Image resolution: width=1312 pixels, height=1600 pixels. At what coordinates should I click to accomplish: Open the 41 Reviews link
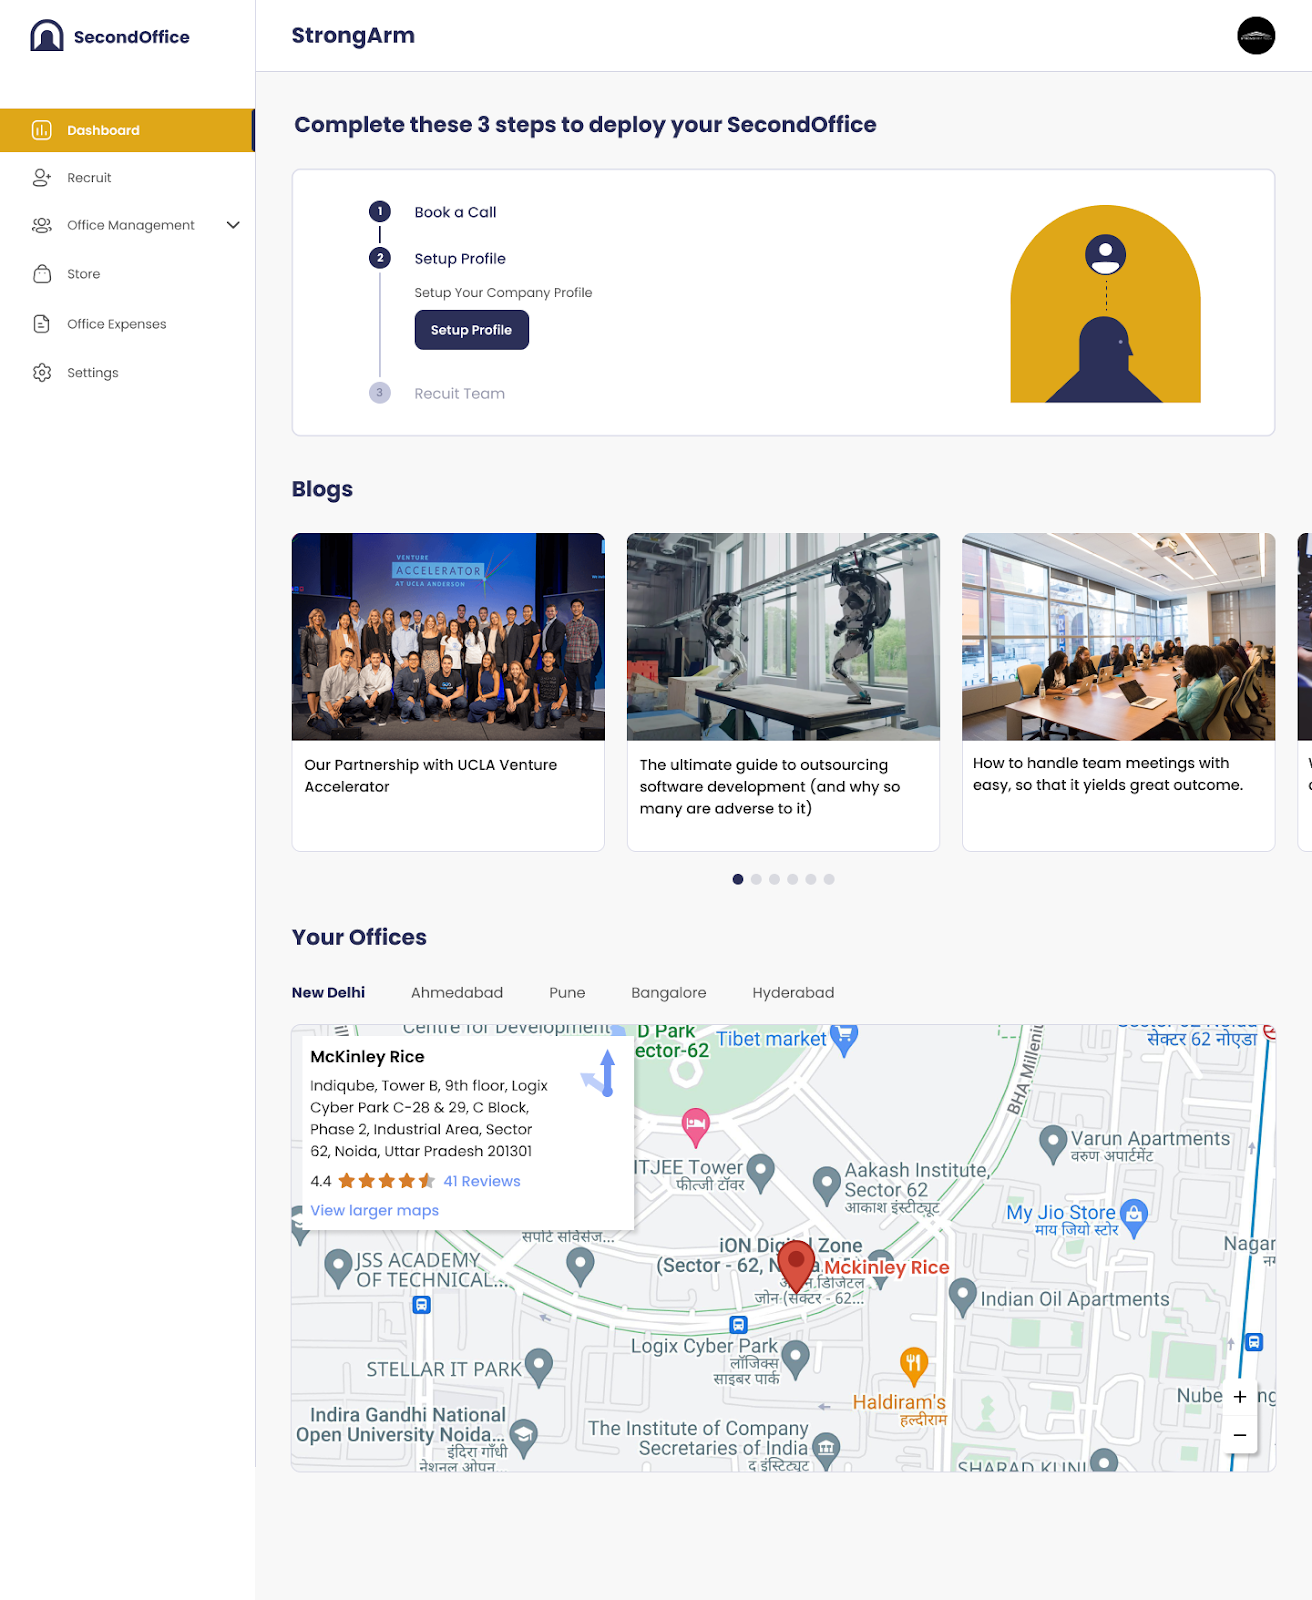click(482, 1181)
